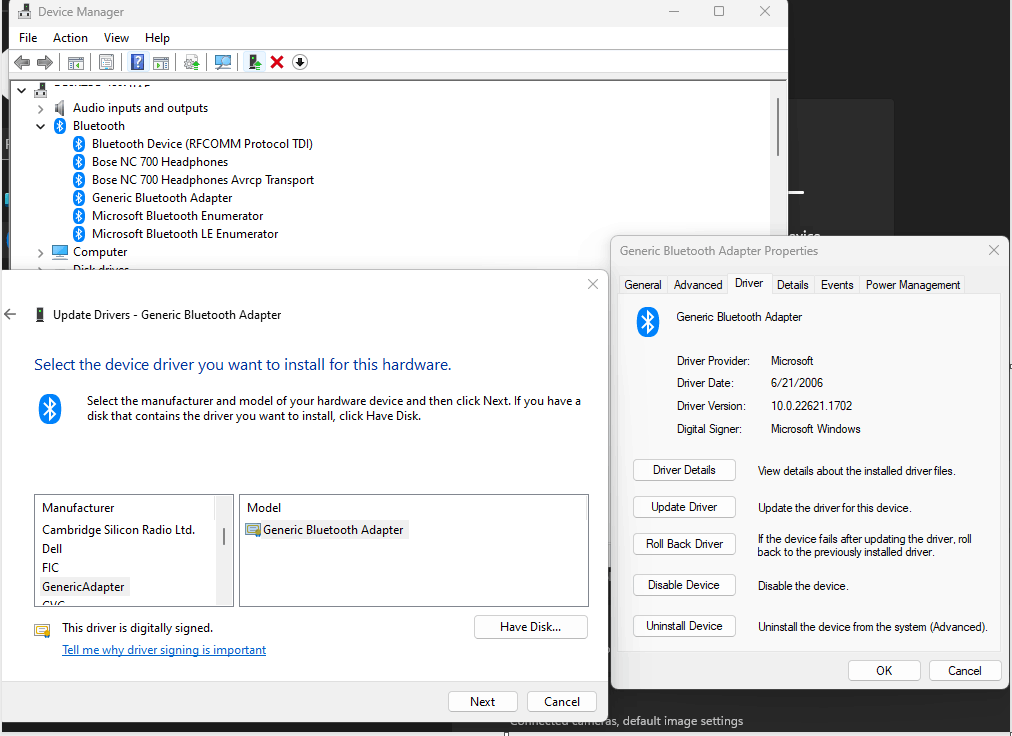Click the black down-arrow Disable device icon
This screenshot has height=736, width=1012.
point(299,62)
